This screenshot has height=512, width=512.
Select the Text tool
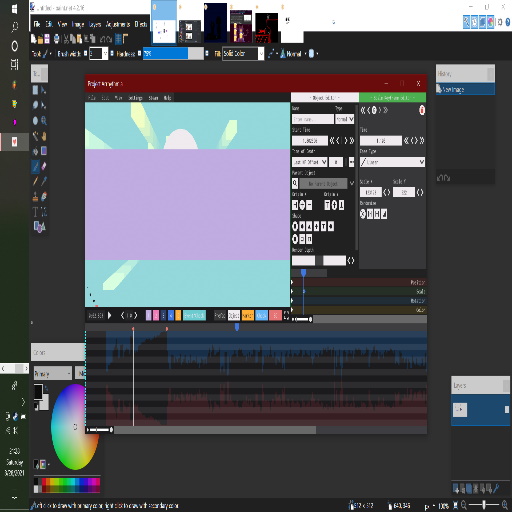point(36,212)
